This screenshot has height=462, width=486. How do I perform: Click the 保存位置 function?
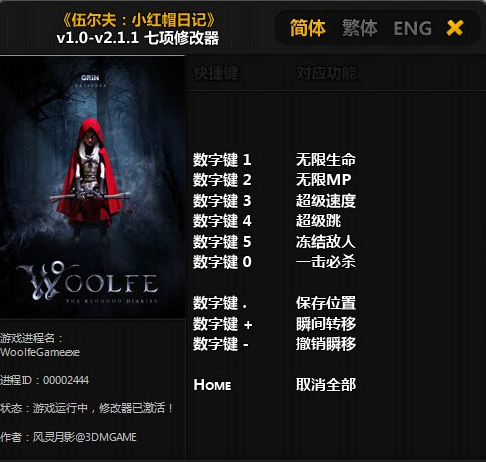pyautogui.click(x=326, y=303)
